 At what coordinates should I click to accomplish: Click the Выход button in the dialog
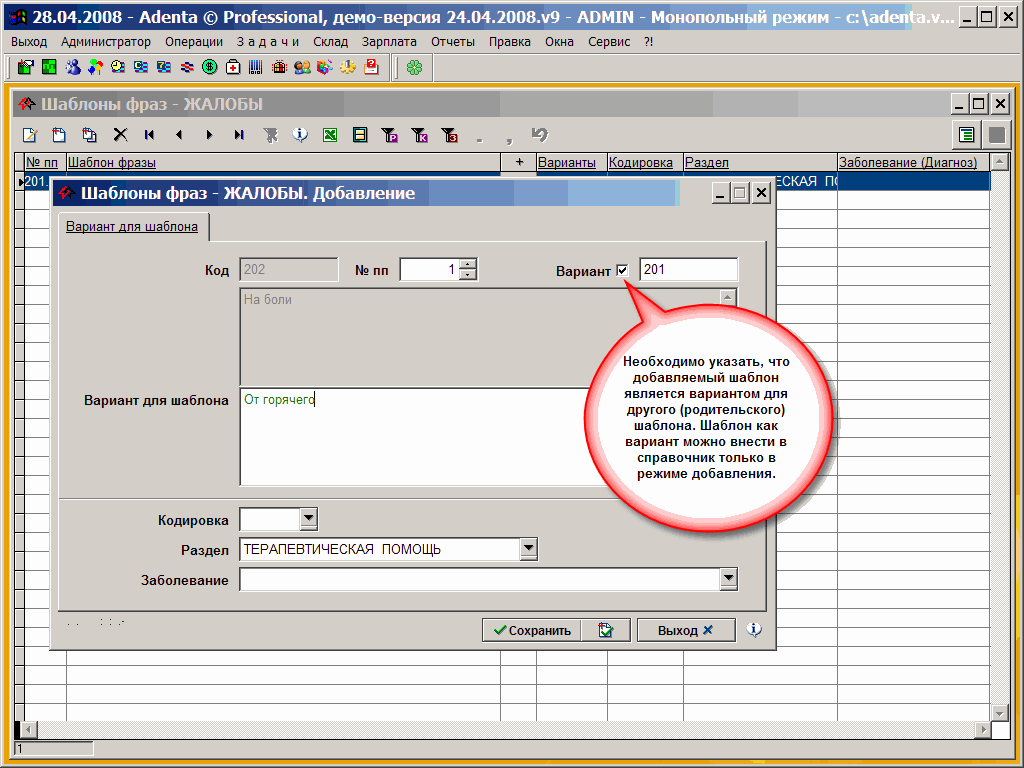(x=685, y=630)
